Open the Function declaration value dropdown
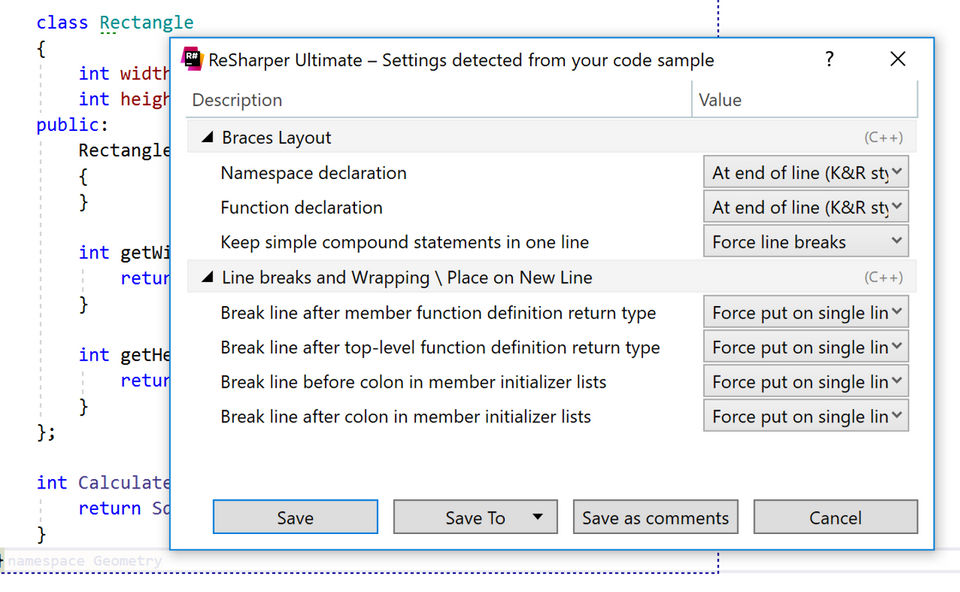The image size is (960, 592). (806, 208)
